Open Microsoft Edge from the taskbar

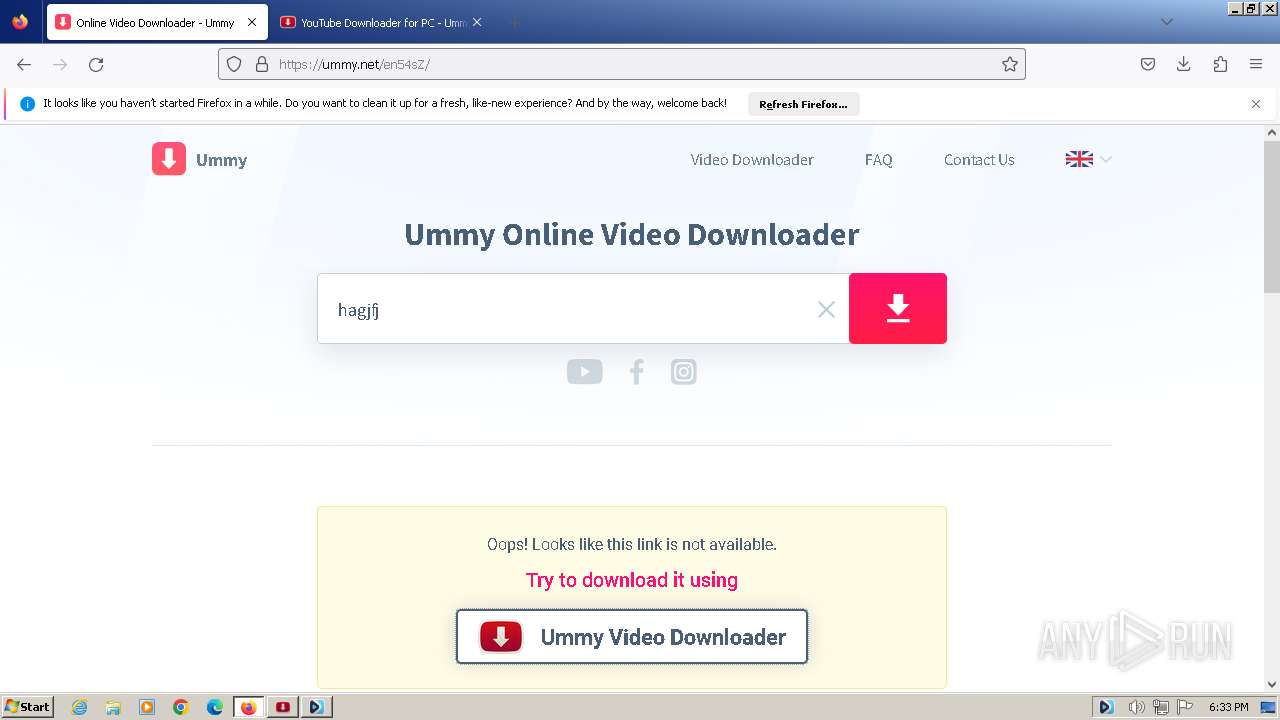215,707
